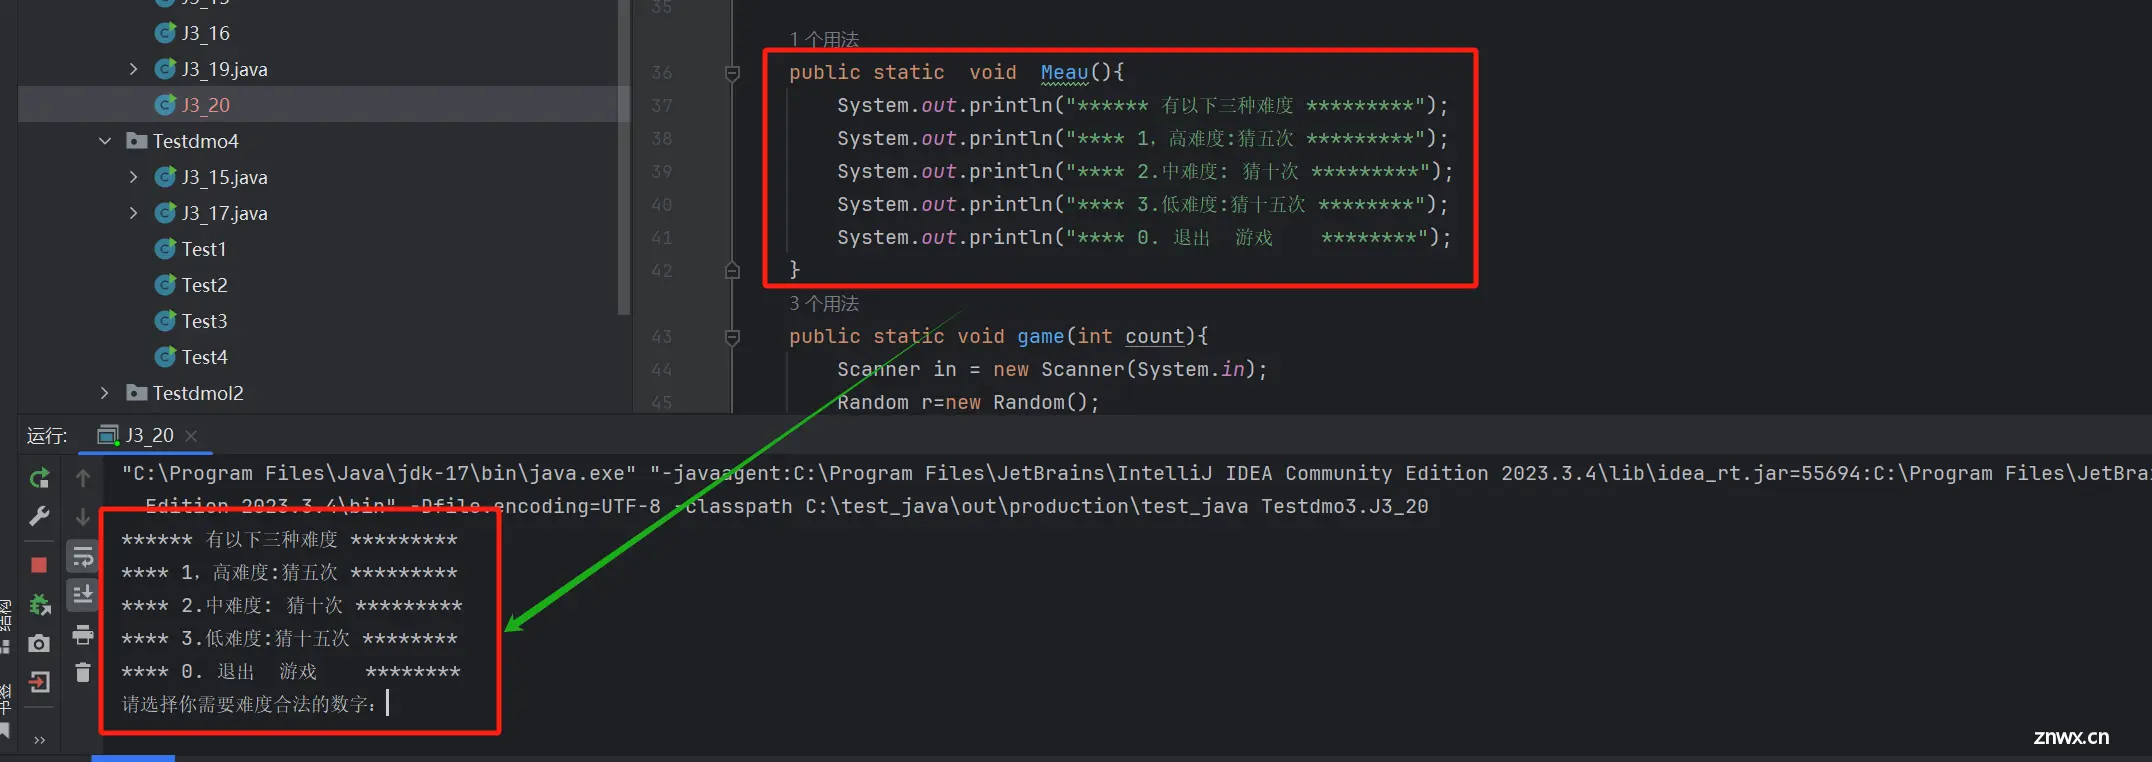Click line number 44 in gutter
This screenshot has height=762, width=2152.
[x=661, y=369]
